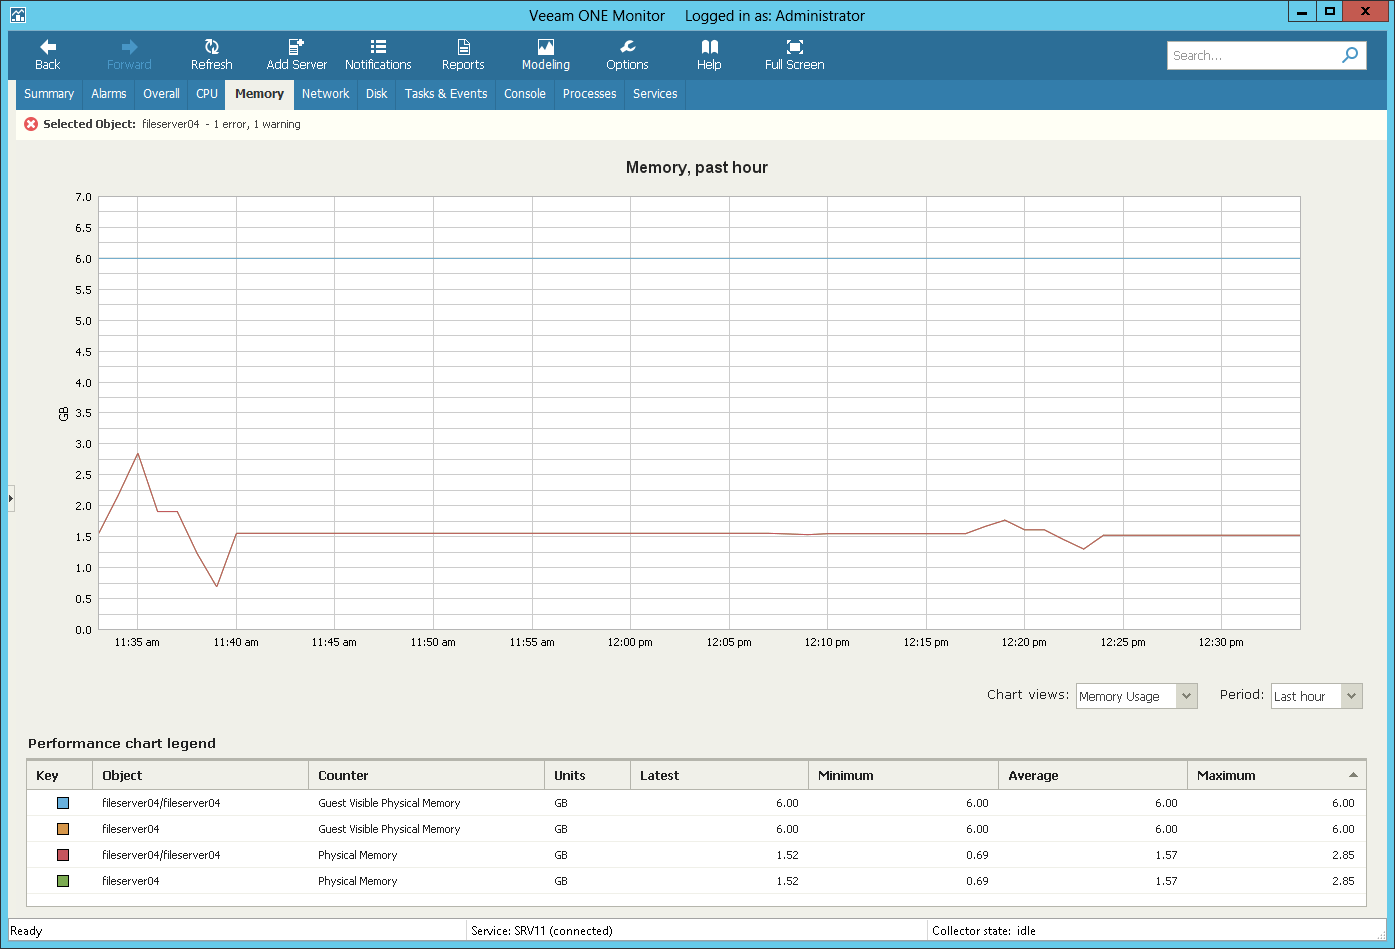
Task: Click 'fileserver04 - 1 error, 1 warning' text
Action: 222,124
